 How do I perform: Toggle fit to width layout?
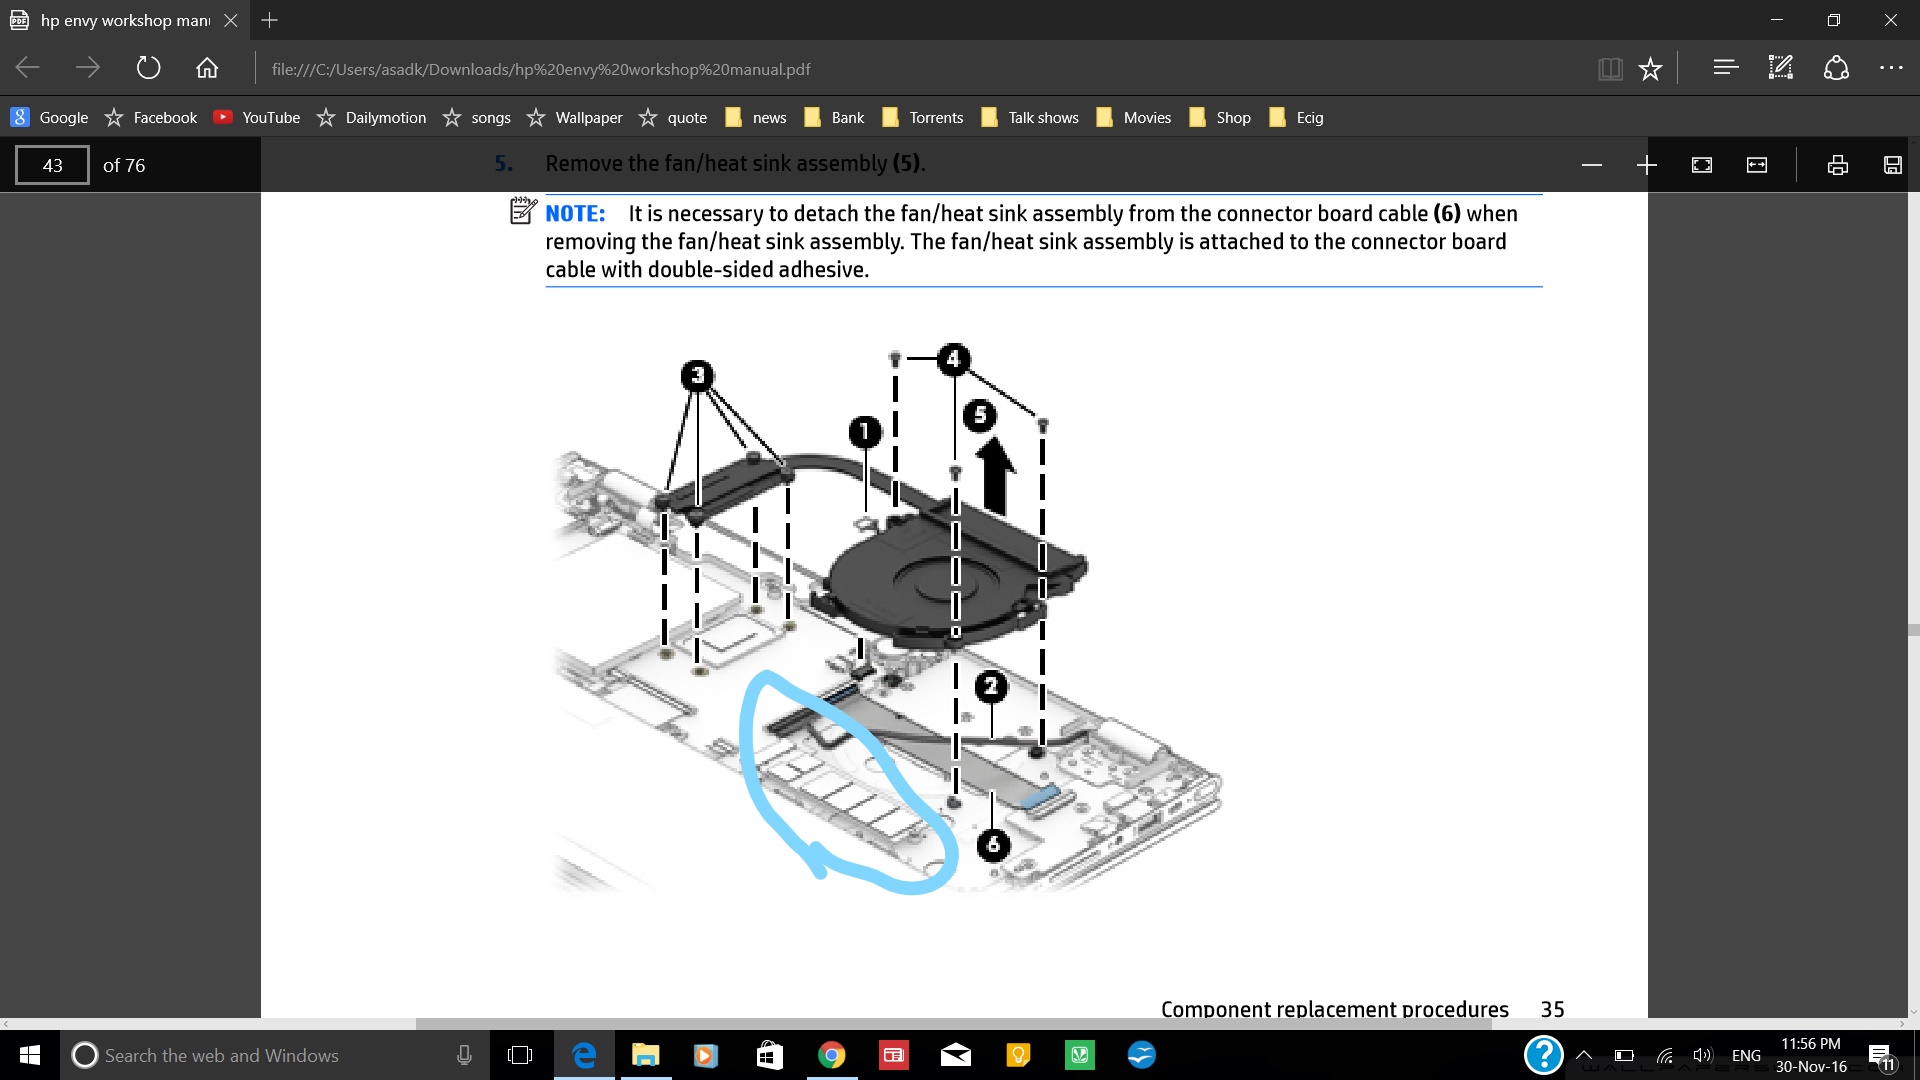pos(1757,165)
